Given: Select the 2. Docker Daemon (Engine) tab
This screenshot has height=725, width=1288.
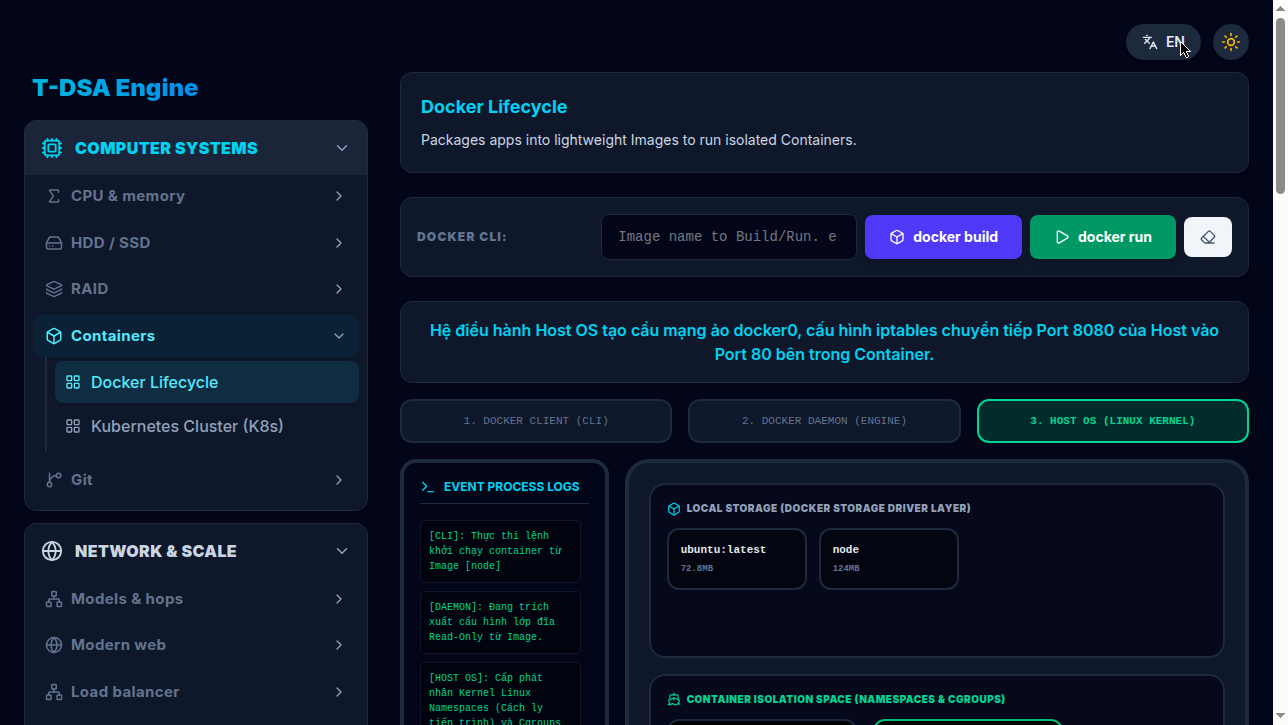Looking at the screenshot, I should coord(824,421).
